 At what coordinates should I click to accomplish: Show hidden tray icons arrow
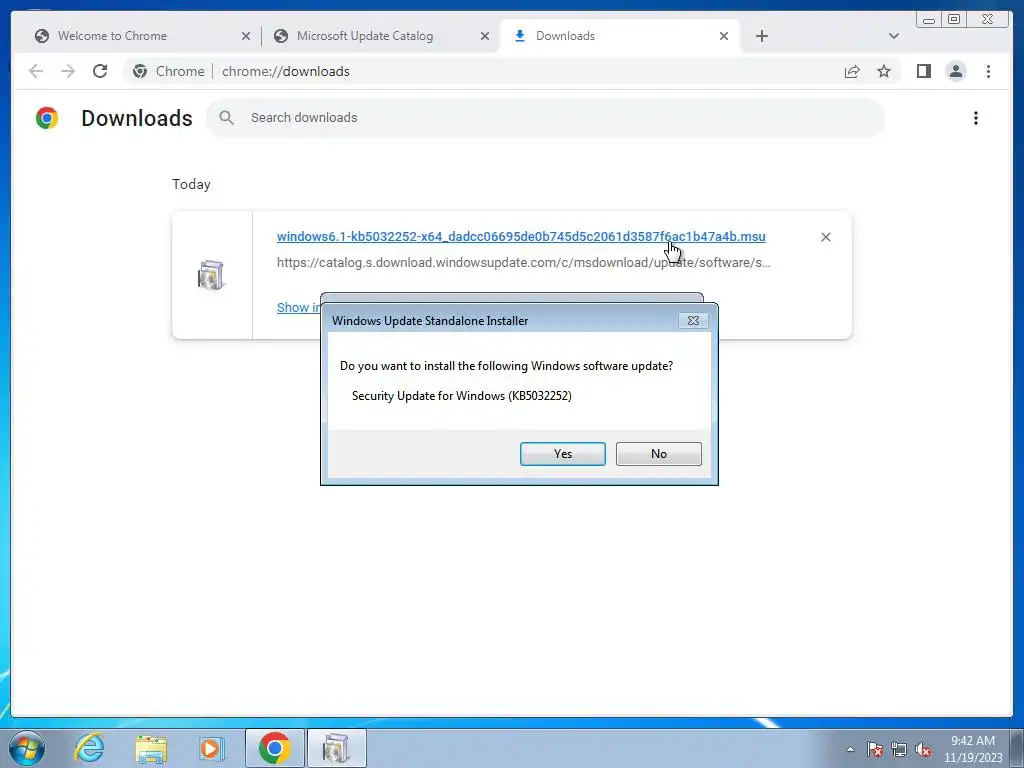[x=850, y=749]
